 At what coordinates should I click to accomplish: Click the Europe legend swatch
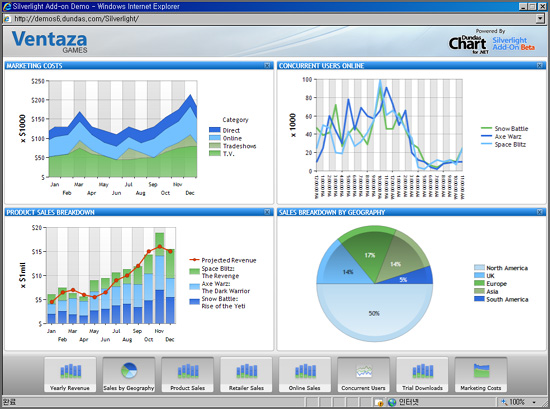pyautogui.click(x=479, y=283)
